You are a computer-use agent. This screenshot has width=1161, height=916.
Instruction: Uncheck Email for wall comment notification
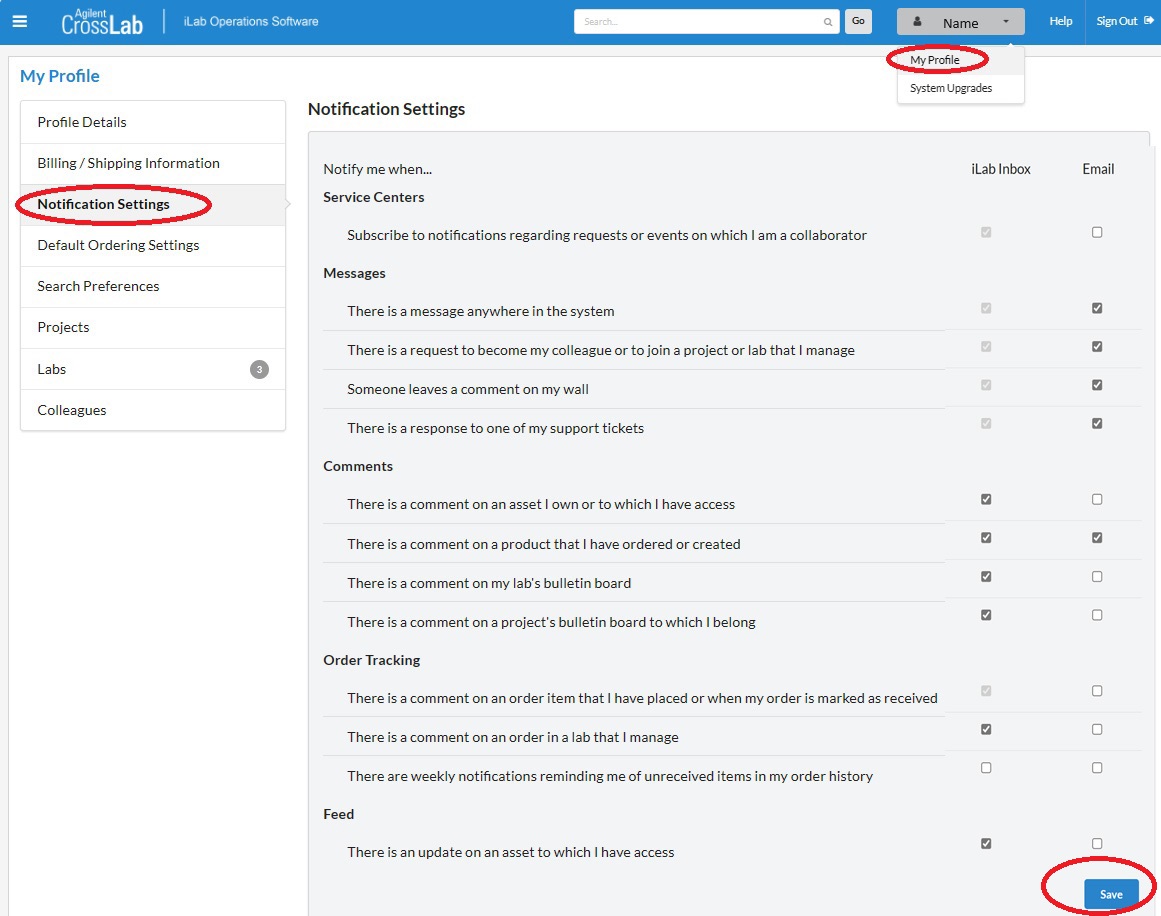[x=1097, y=385]
